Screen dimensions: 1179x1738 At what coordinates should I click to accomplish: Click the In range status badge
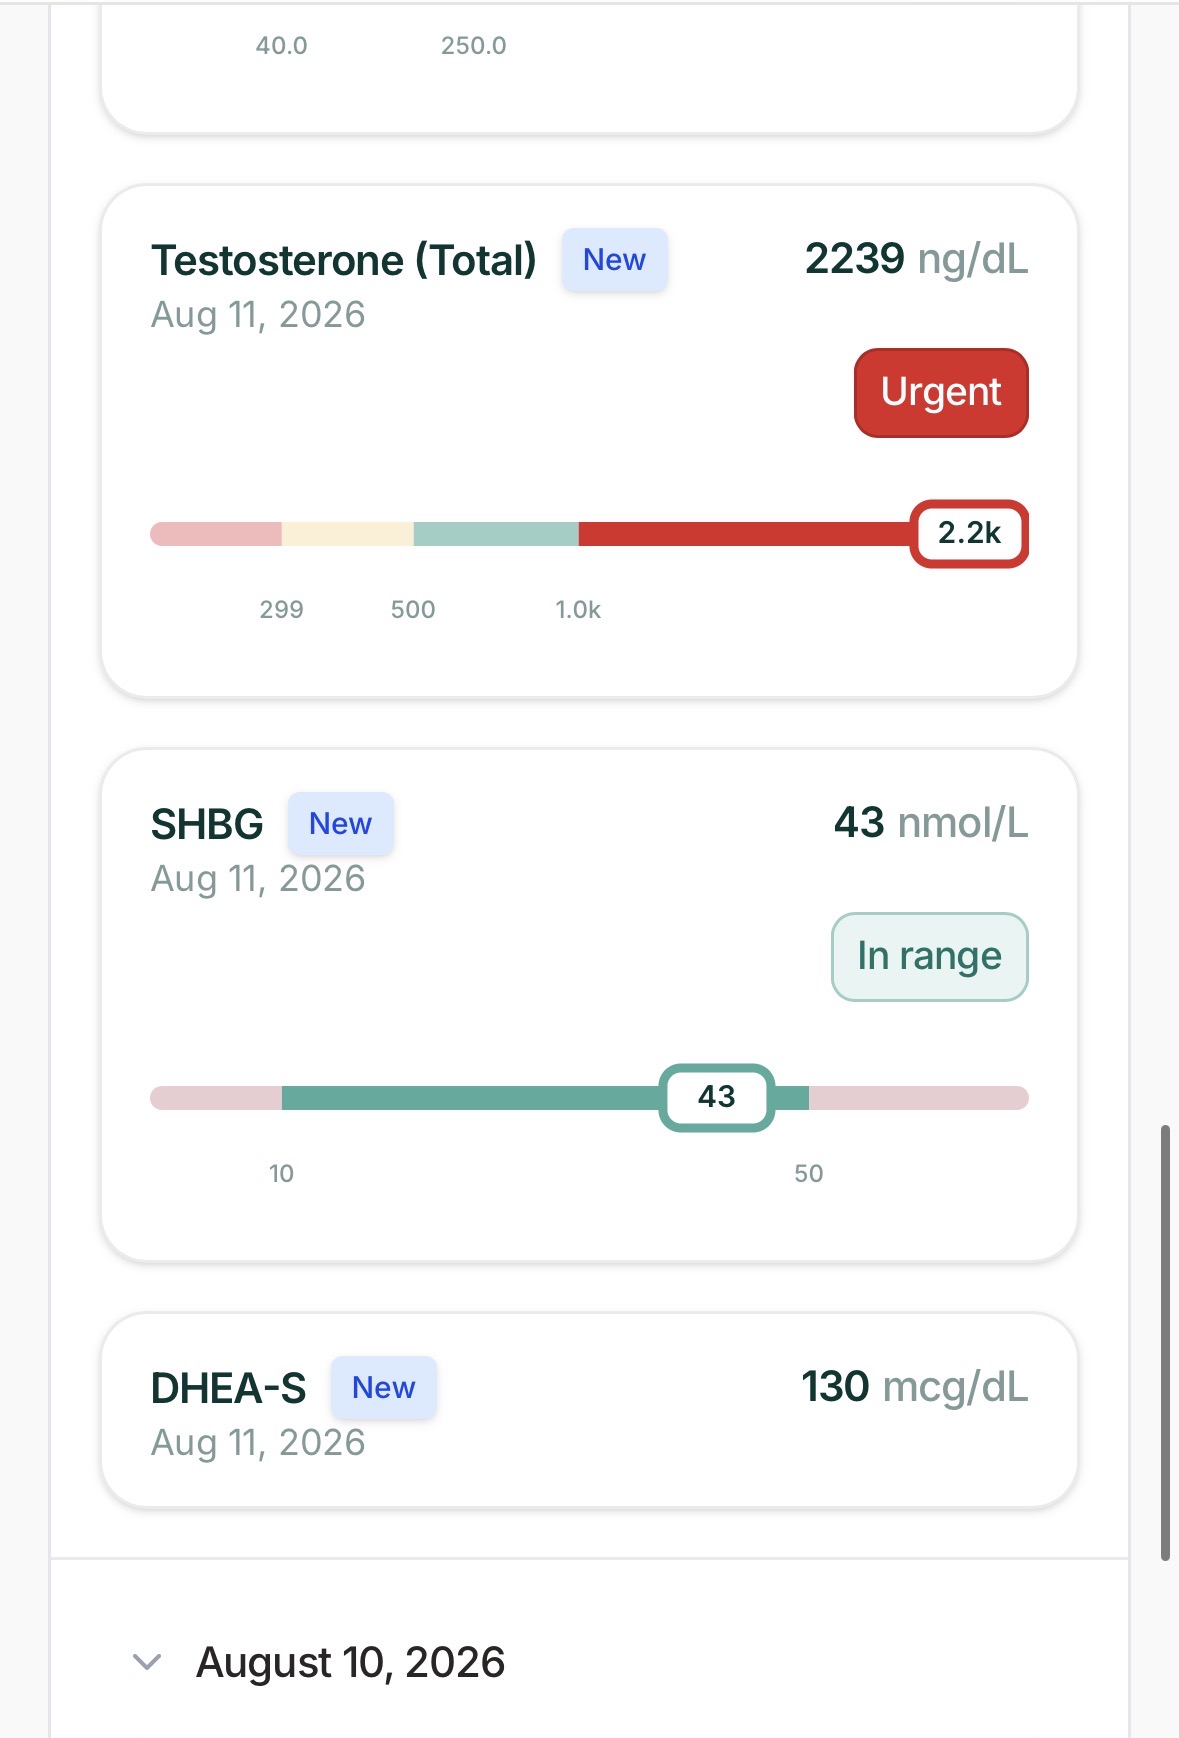point(929,956)
